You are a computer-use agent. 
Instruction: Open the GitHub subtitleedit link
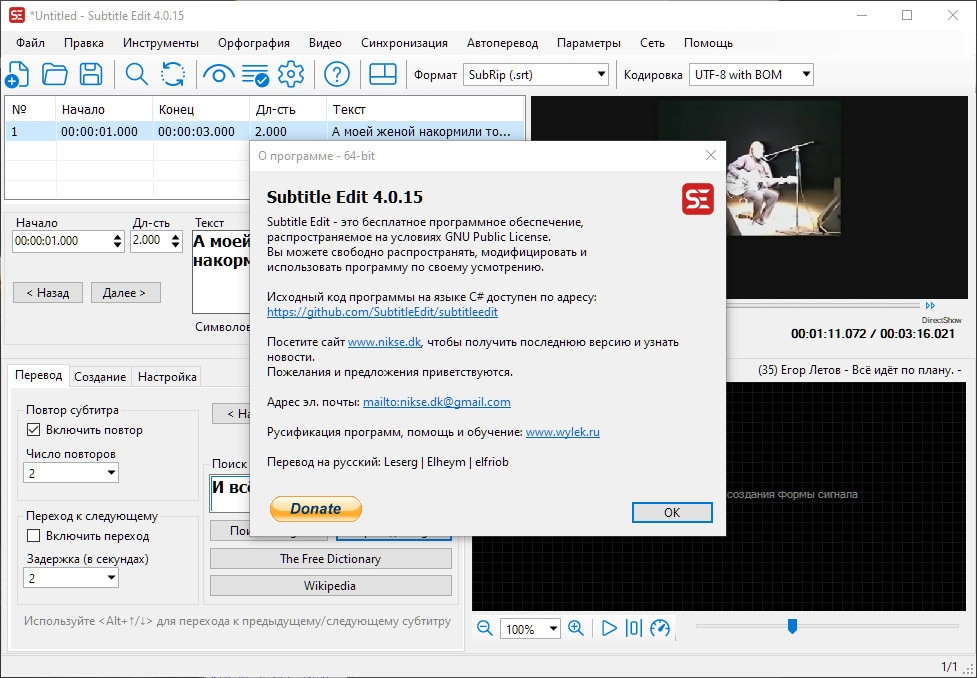coord(382,312)
